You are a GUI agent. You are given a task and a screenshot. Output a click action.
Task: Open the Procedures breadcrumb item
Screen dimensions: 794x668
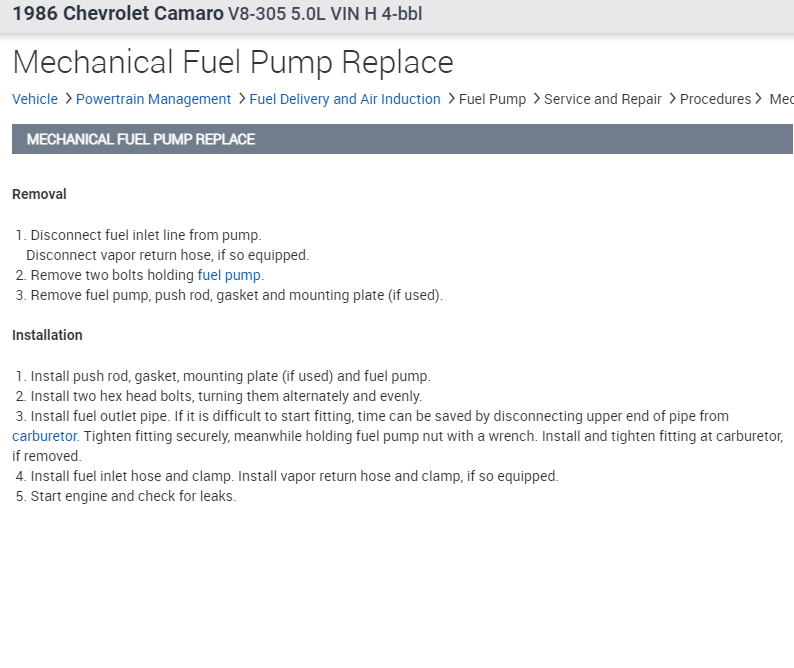(x=715, y=99)
